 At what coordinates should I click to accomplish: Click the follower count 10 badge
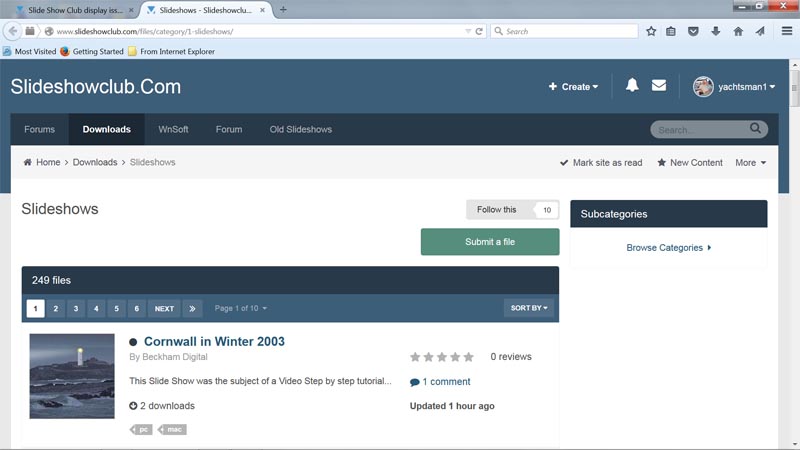(x=546, y=210)
